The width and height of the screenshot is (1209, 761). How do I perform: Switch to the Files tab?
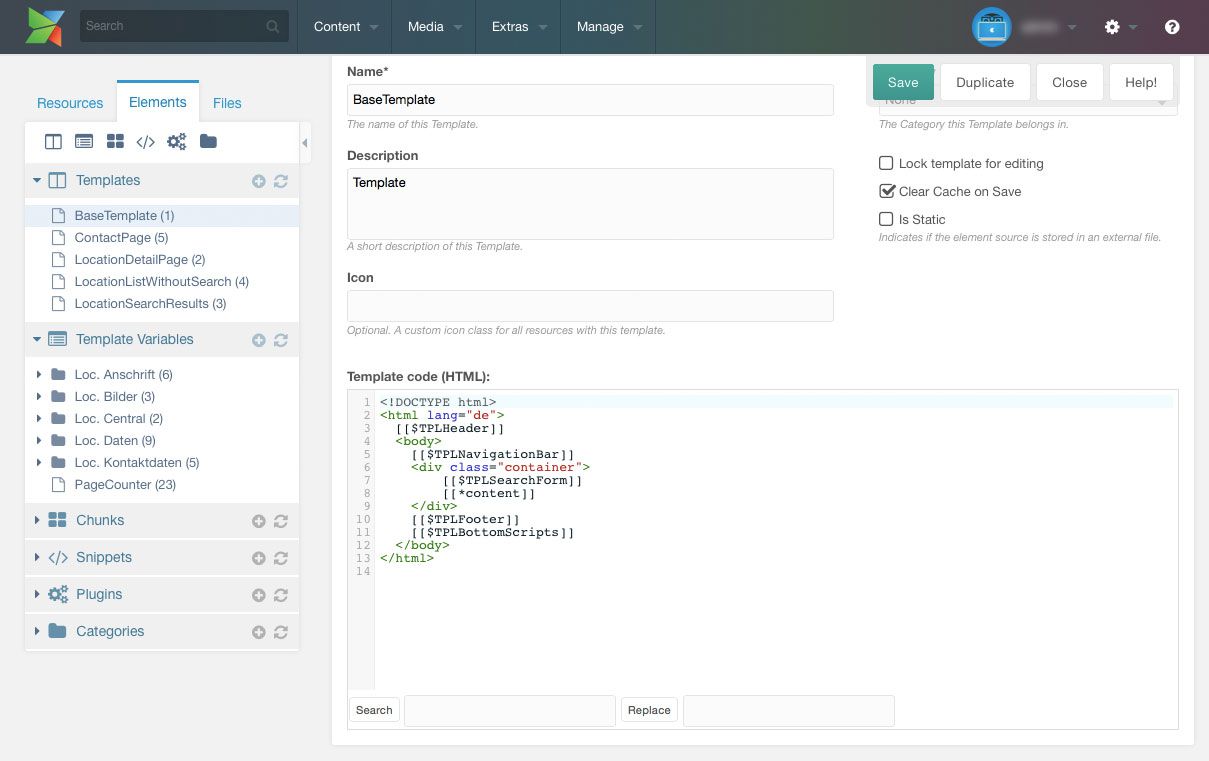[x=227, y=103]
